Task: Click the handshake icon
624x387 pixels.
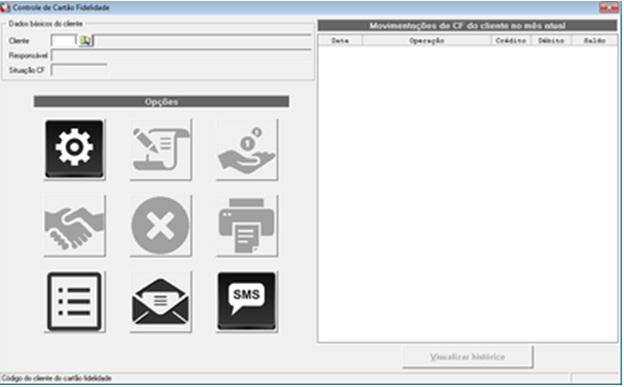Action: point(74,225)
